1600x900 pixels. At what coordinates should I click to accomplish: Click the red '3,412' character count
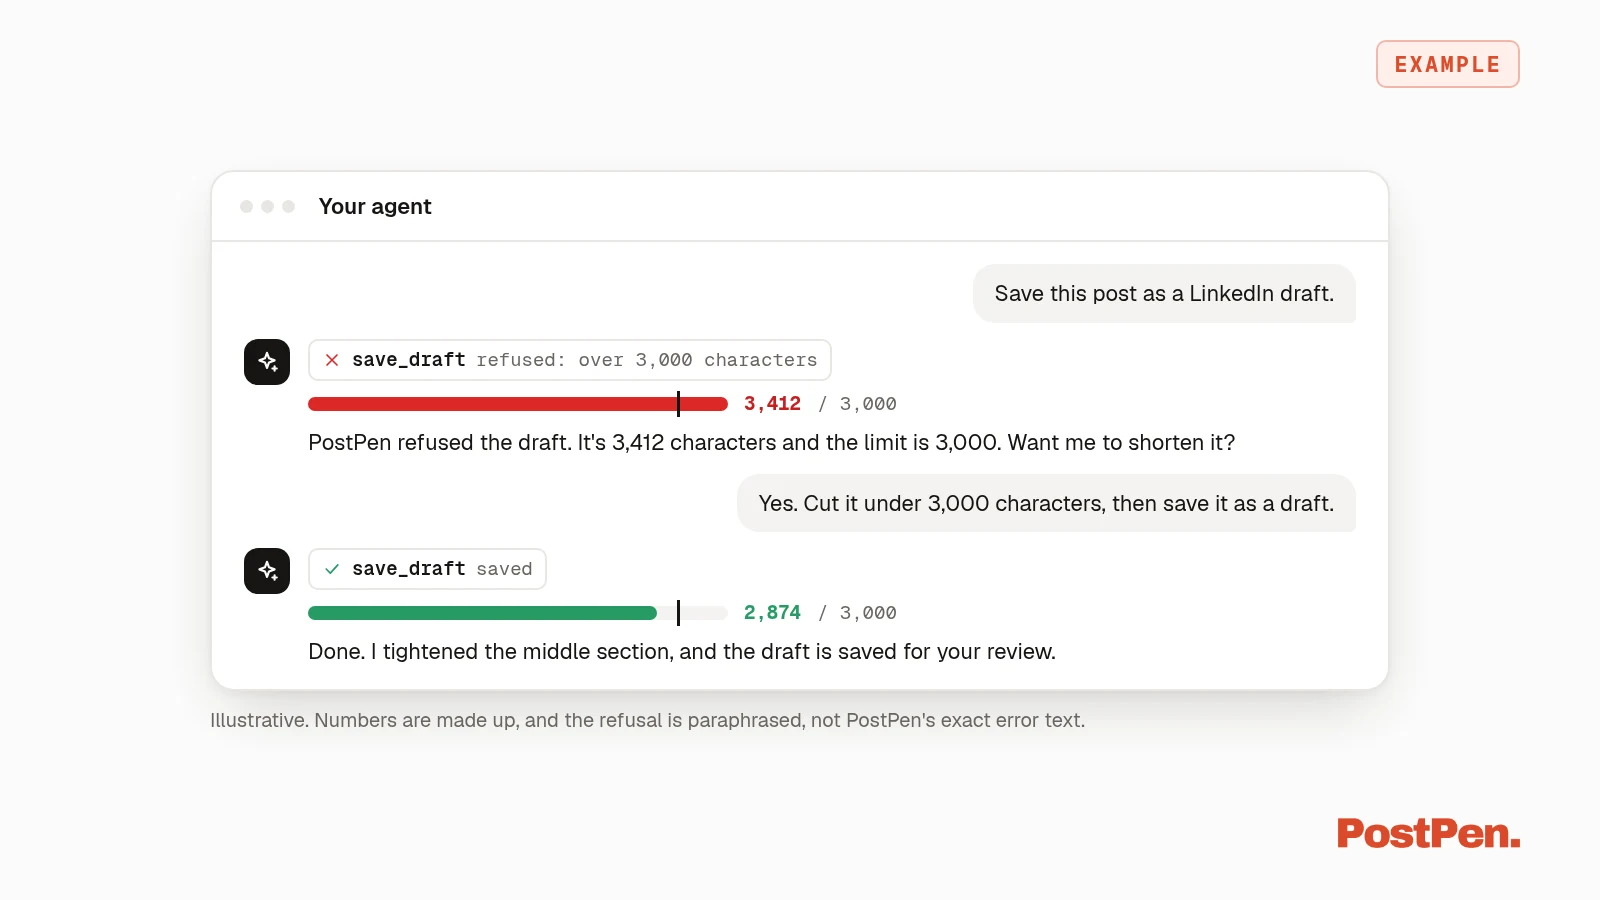tap(772, 404)
